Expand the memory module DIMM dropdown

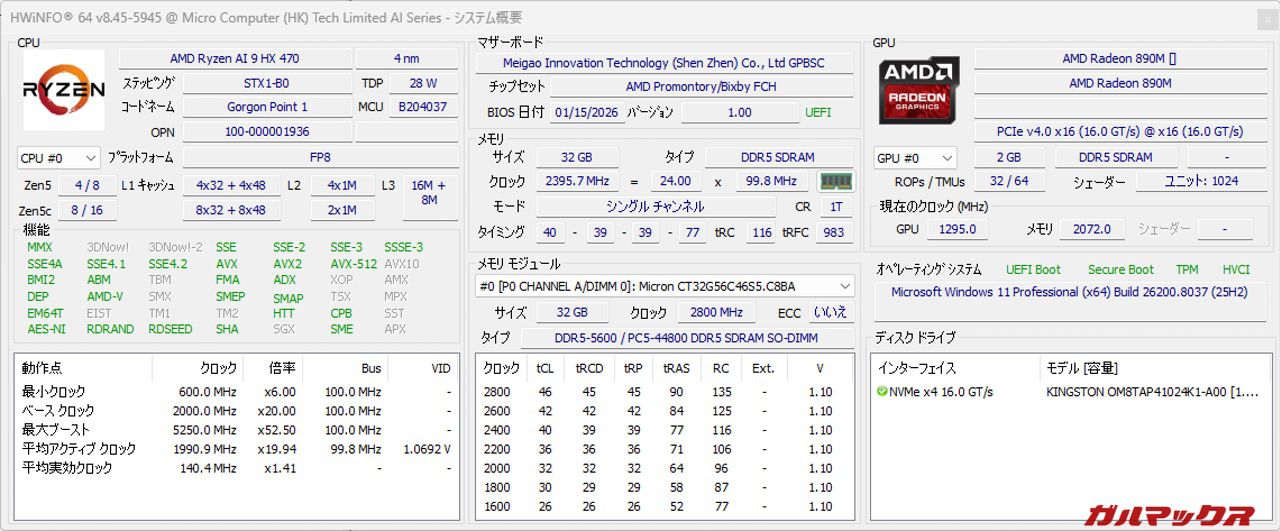(665, 286)
